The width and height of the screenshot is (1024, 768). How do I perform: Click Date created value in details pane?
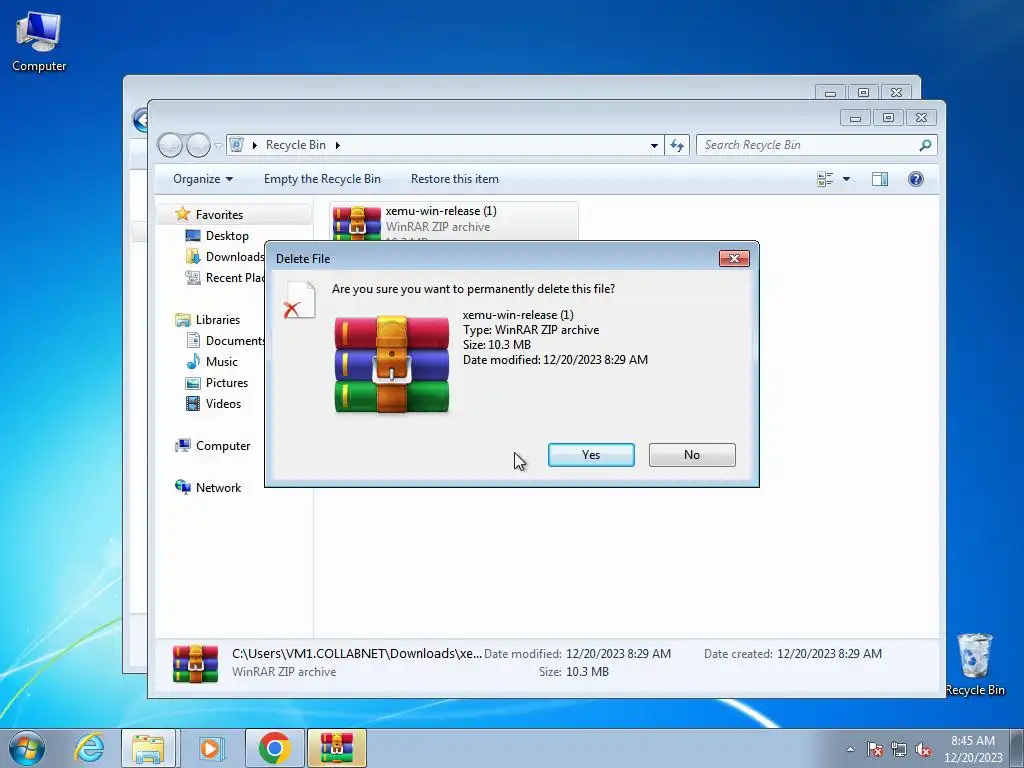[829, 654]
